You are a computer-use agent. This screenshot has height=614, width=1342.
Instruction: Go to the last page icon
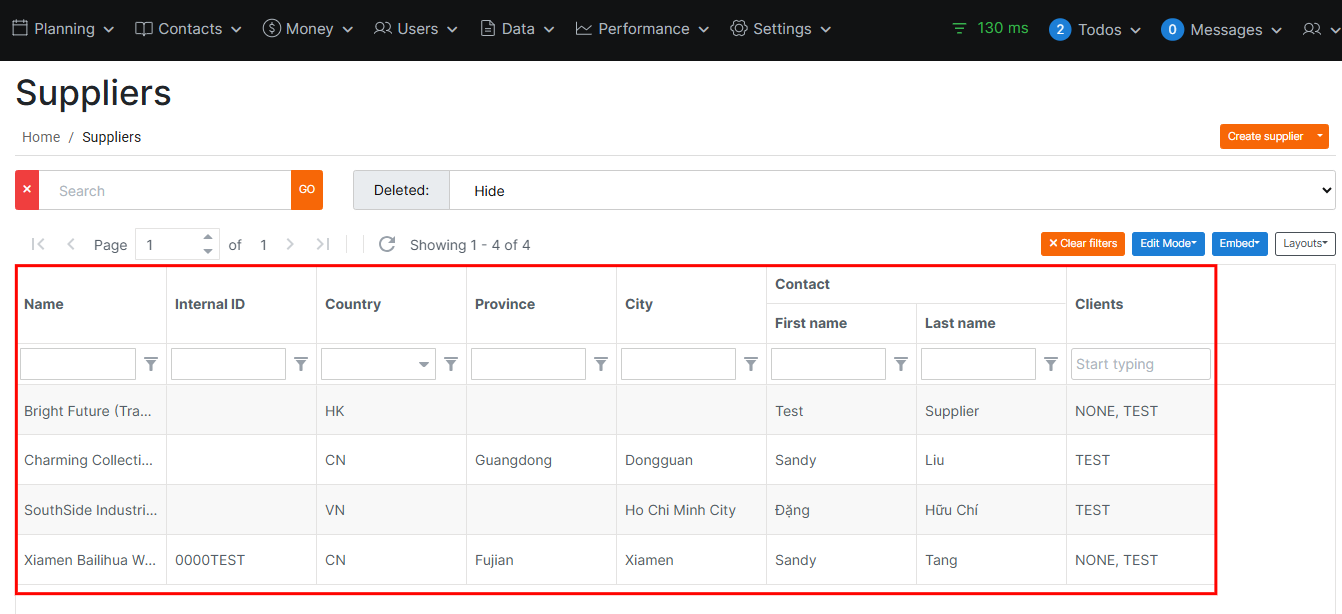click(322, 244)
